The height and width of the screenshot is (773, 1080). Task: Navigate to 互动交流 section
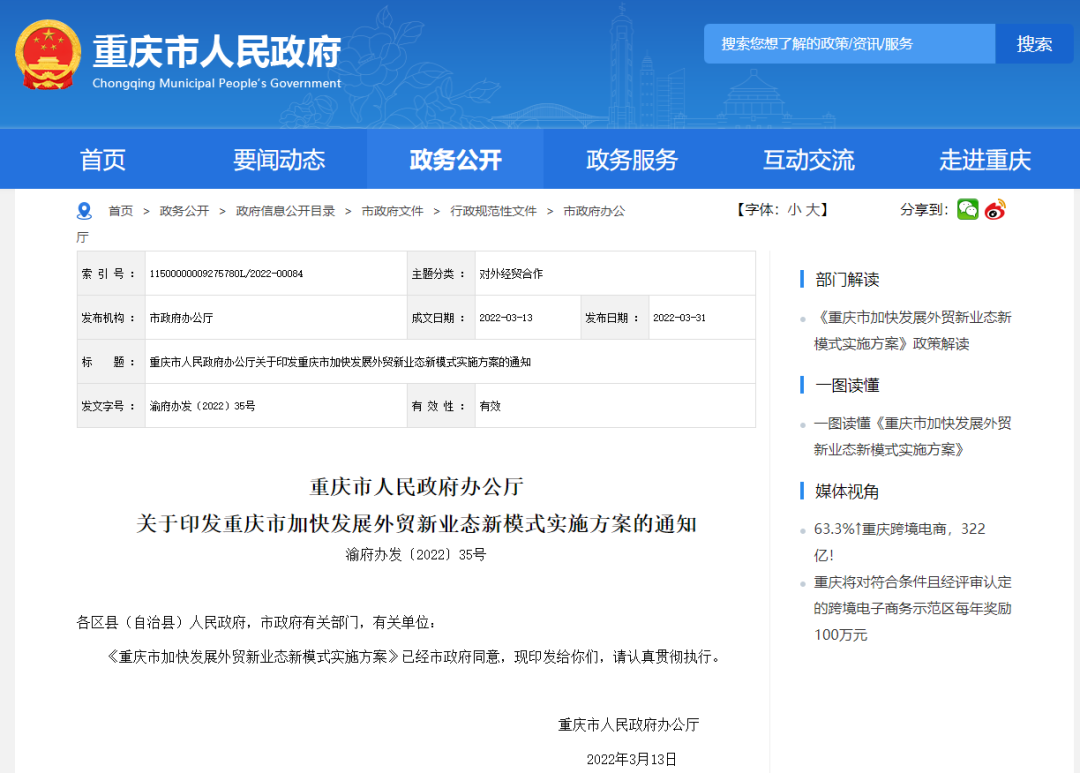[808, 160]
